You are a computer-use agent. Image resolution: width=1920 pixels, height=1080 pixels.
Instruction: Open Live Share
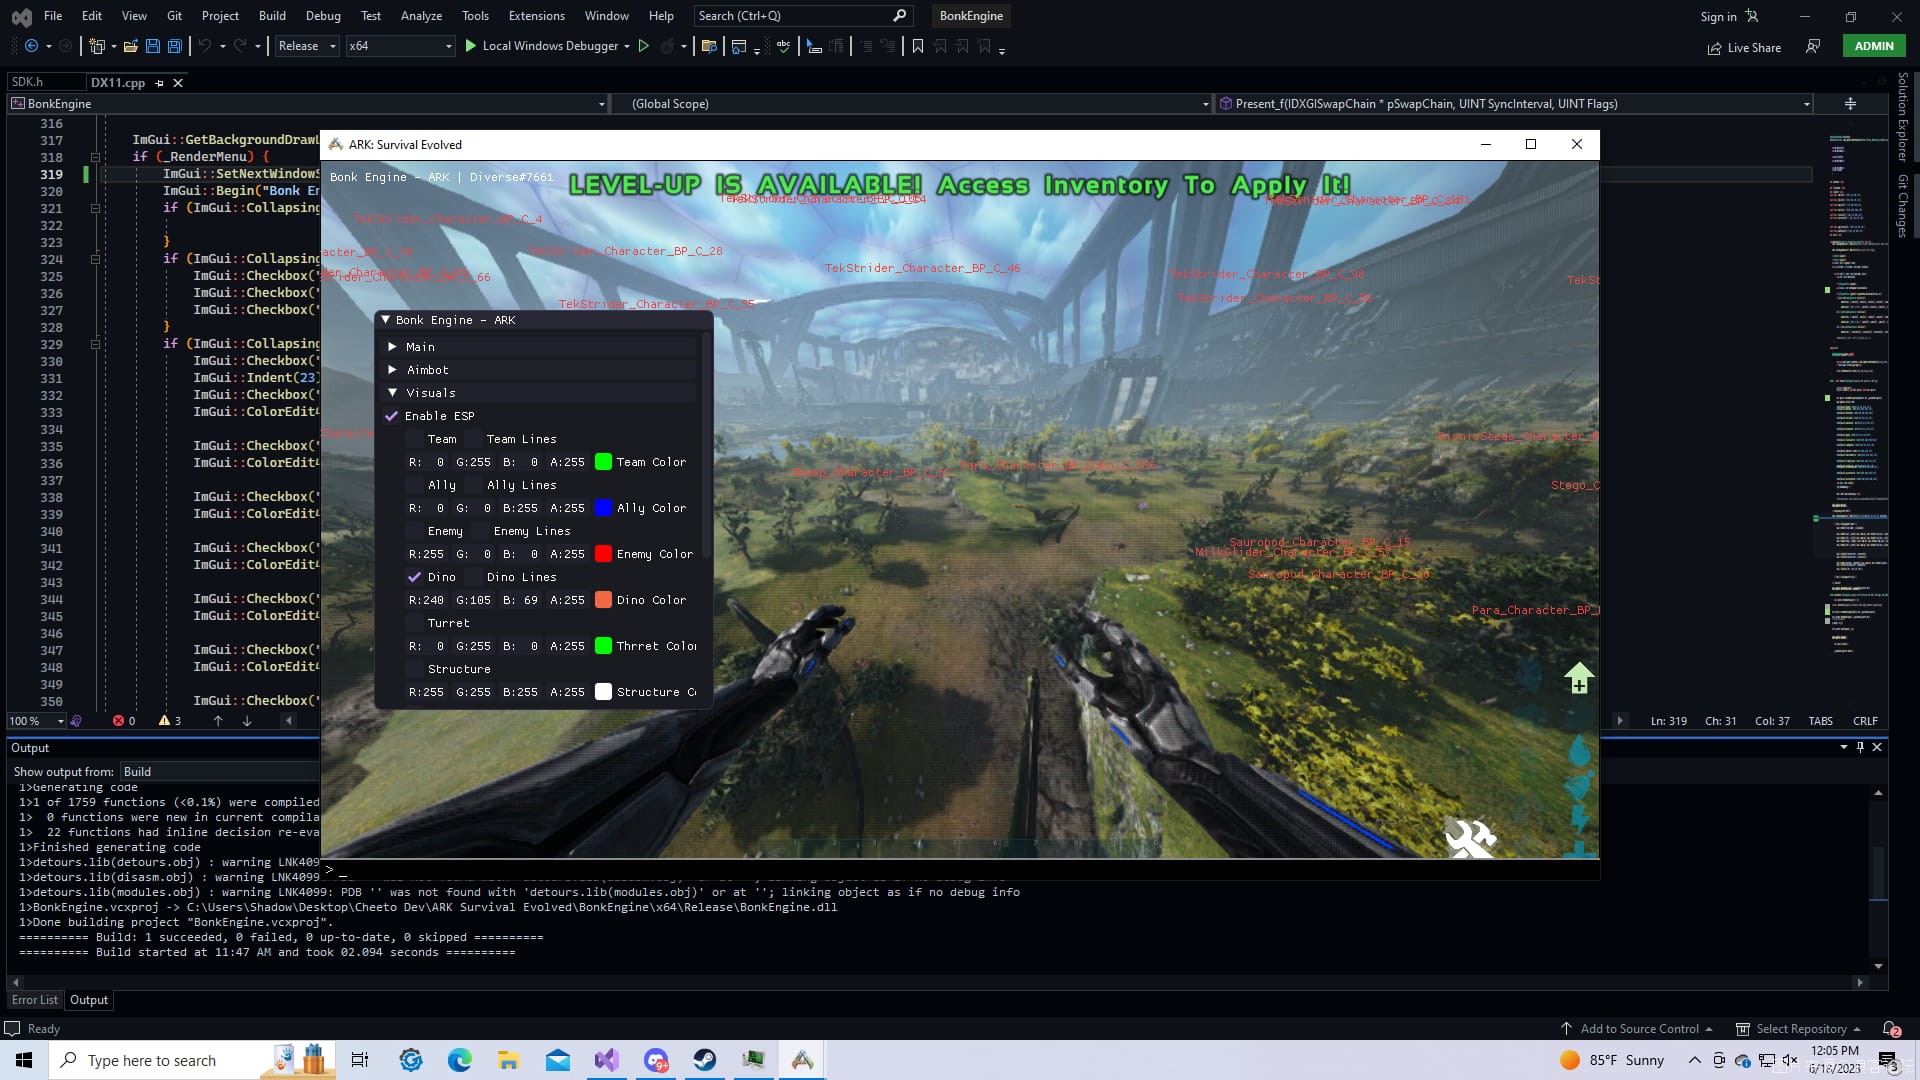point(1744,48)
